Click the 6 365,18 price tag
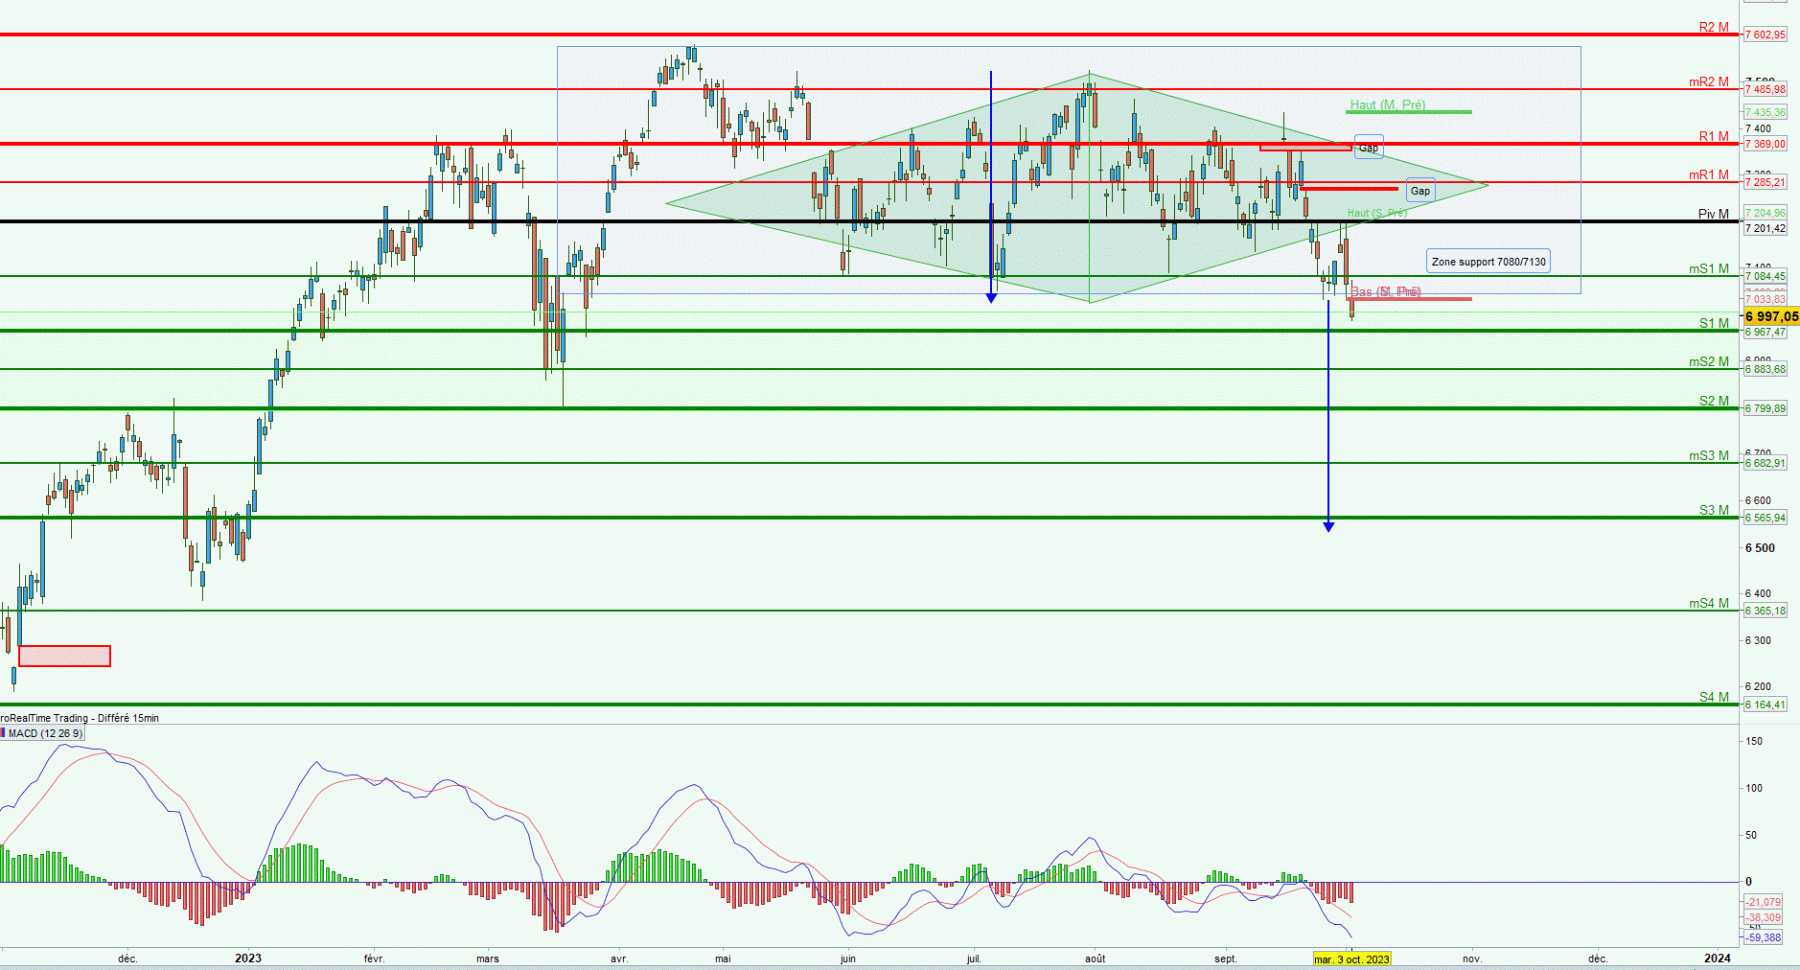The image size is (1800, 970). click(1765, 611)
